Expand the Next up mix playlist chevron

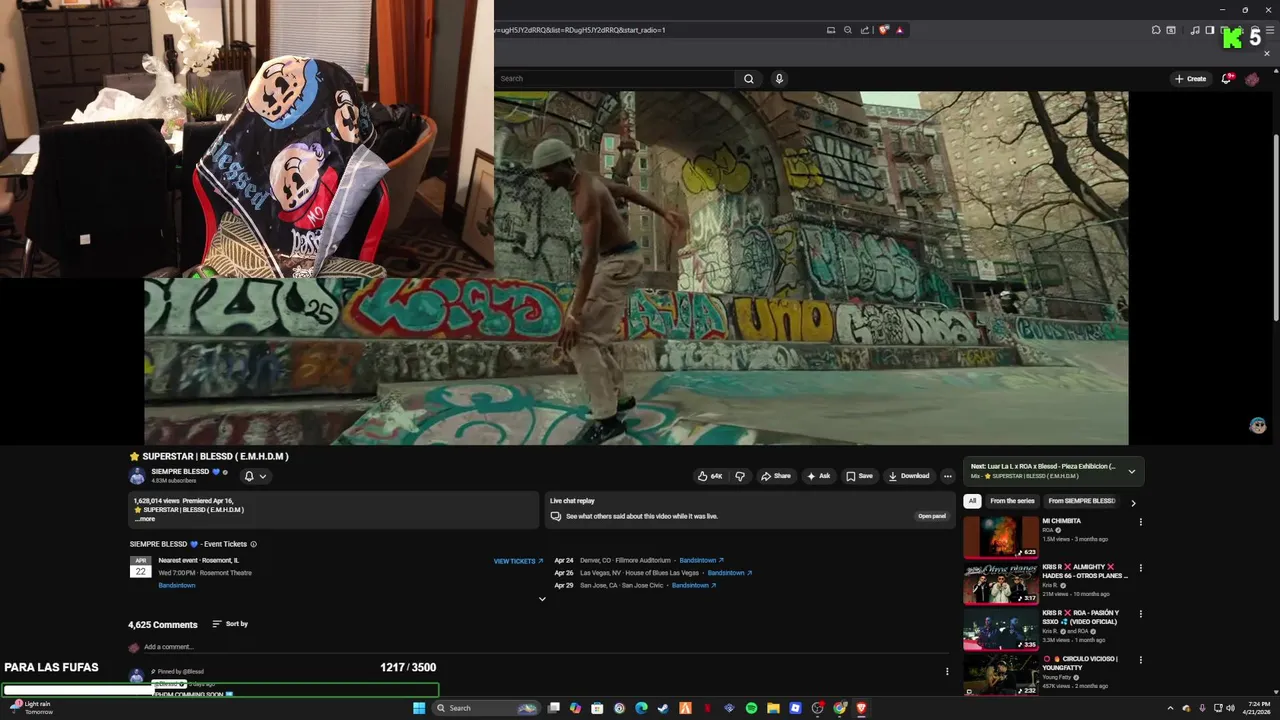click(x=1132, y=471)
